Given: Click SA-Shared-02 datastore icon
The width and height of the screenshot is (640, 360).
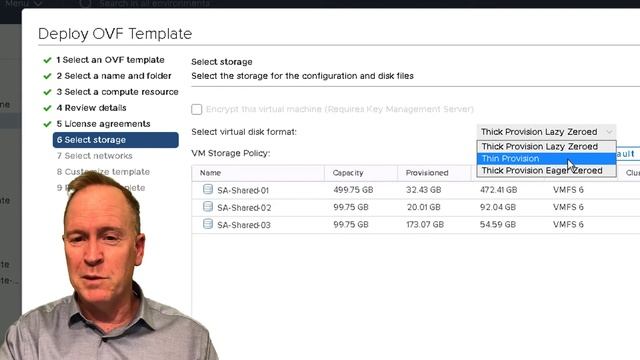Looking at the screenshot, I should (208, 207).
